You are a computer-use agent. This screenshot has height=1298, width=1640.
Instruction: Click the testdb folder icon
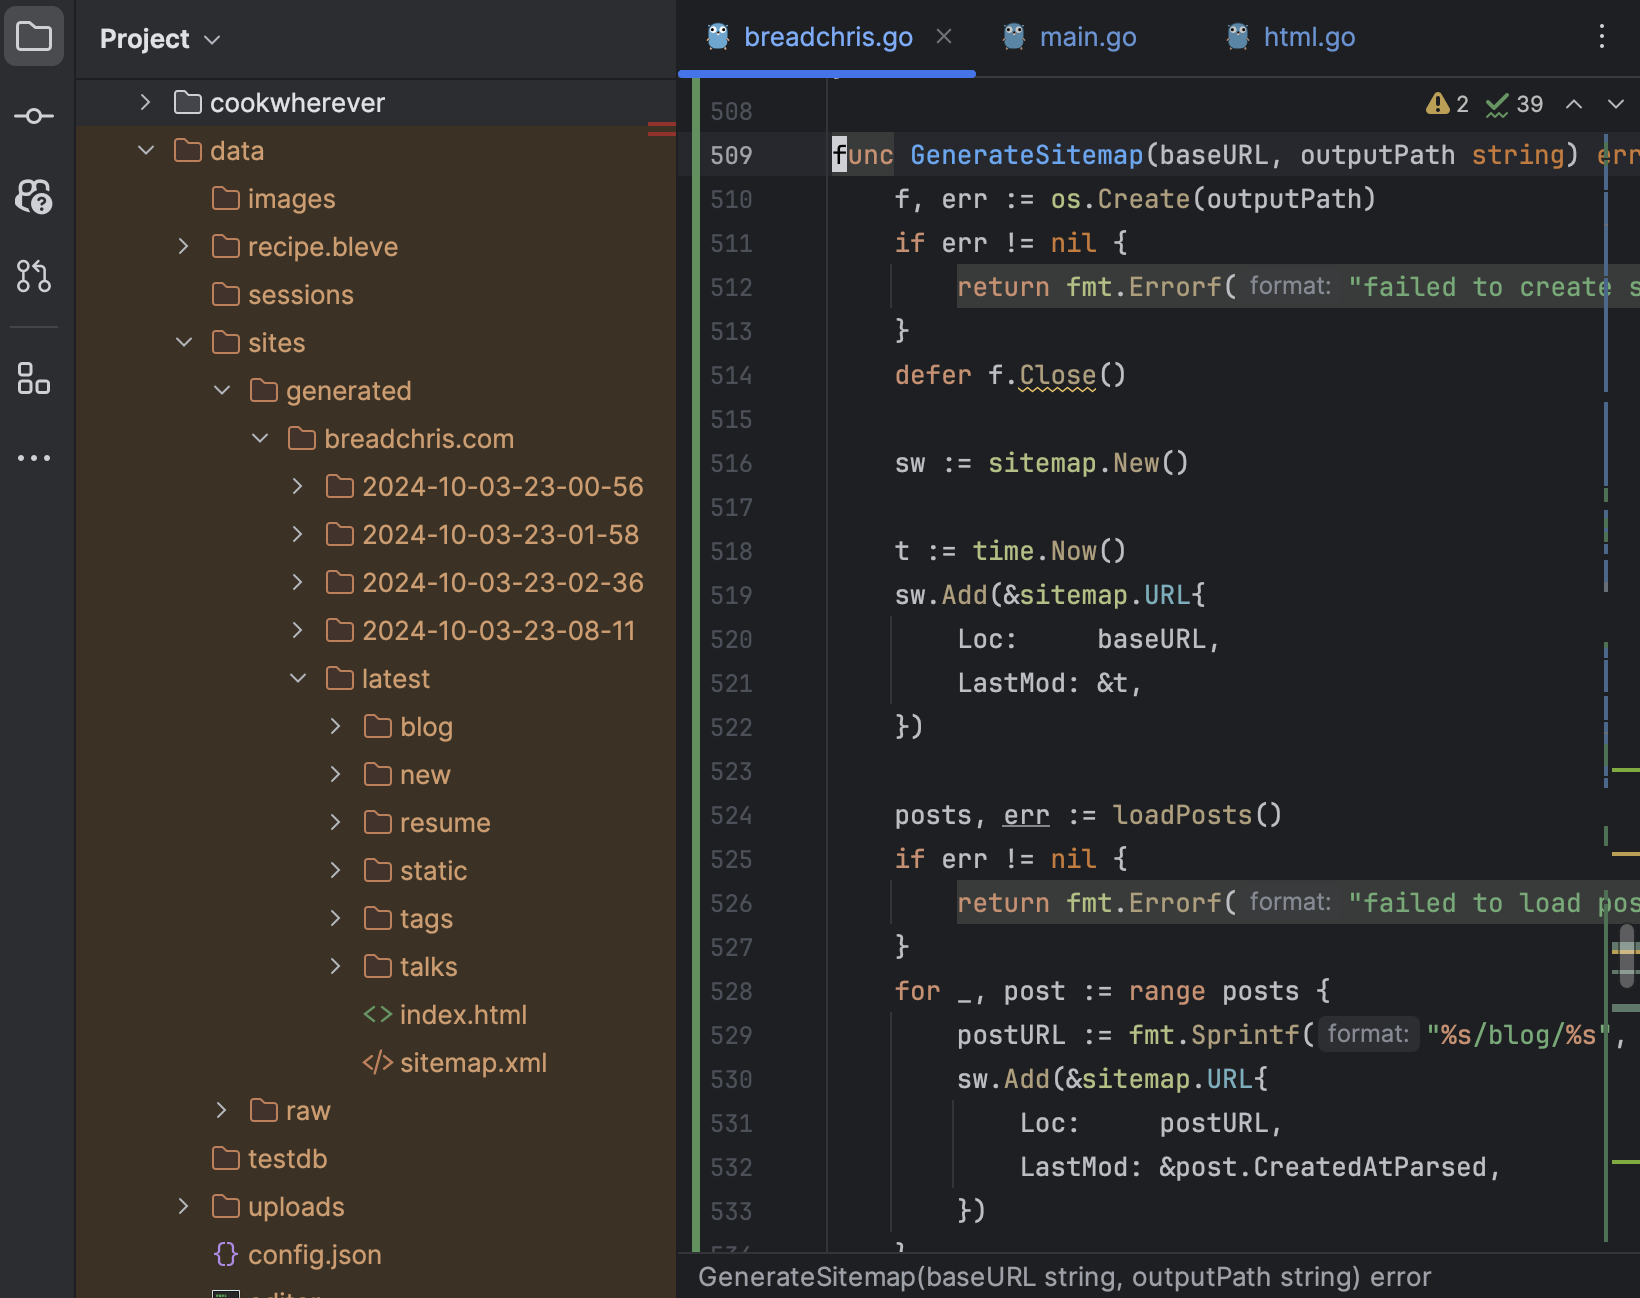[226, 1159]
